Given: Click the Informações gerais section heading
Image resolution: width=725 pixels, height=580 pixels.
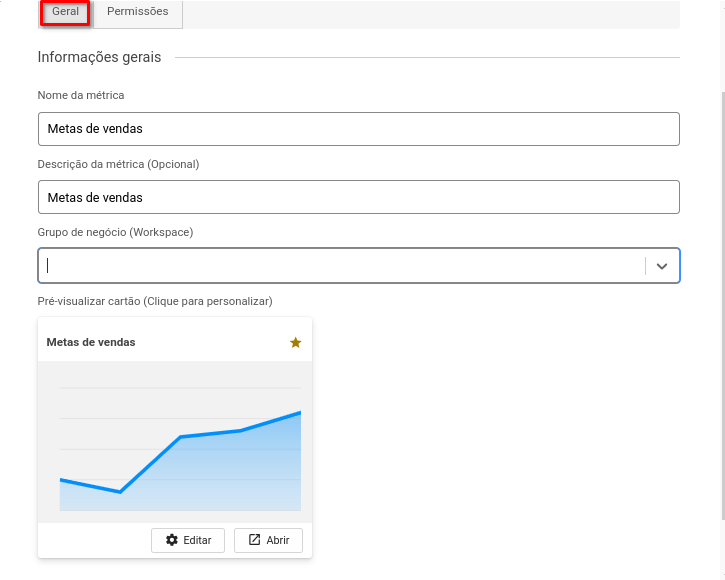Looking at the screenshot, I should pos(99,57).
